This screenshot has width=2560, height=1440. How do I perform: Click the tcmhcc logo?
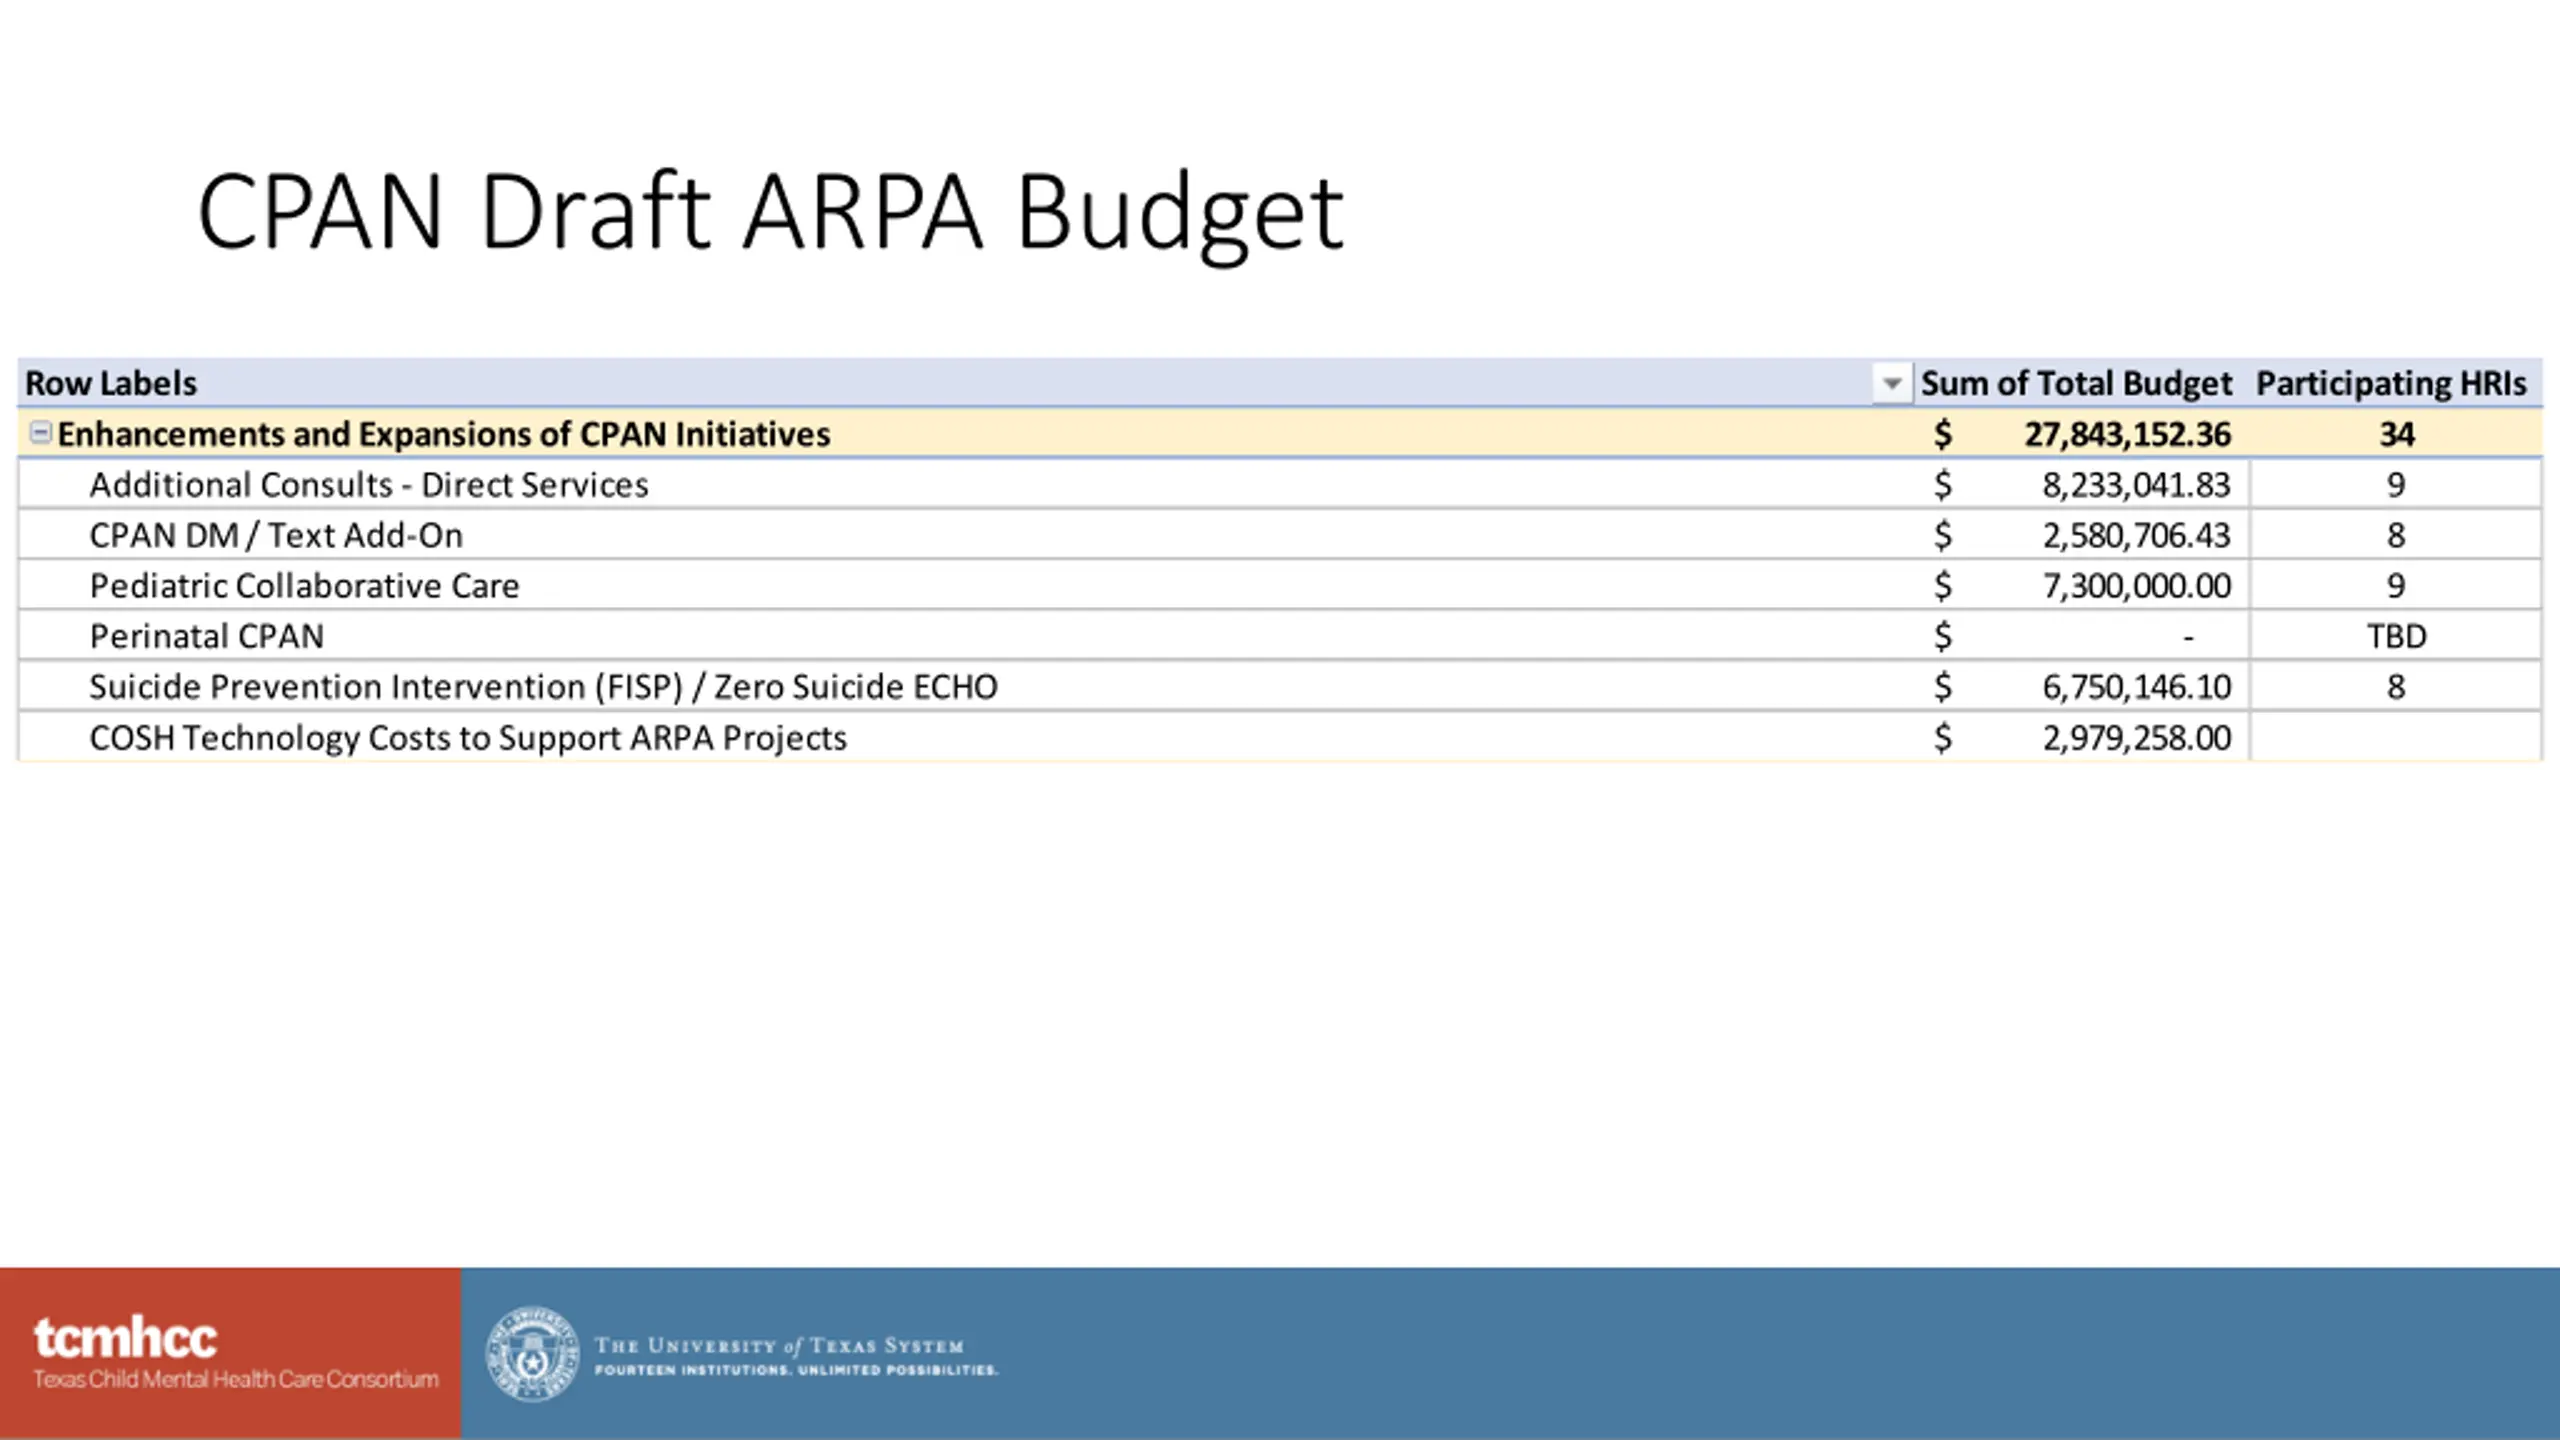(x=125, y=1338)
